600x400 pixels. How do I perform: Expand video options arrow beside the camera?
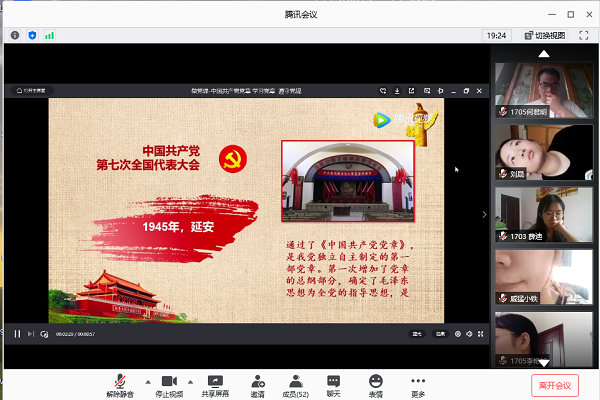(x=191, y=381)
